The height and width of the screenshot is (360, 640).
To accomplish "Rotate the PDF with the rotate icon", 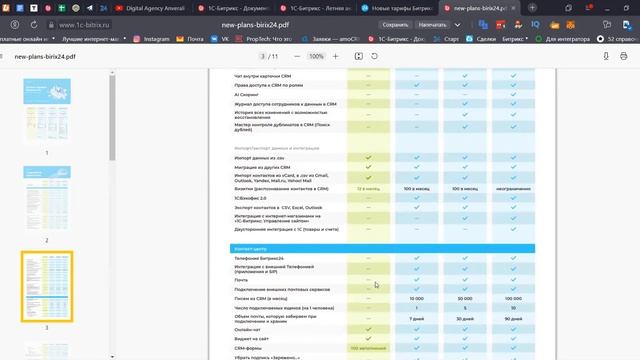I will [374, 56].
